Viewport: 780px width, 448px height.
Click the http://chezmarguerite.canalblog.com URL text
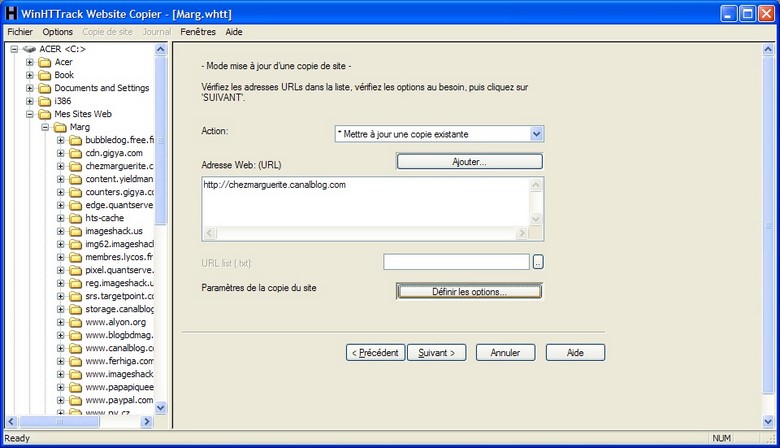[x=275, y=184]
